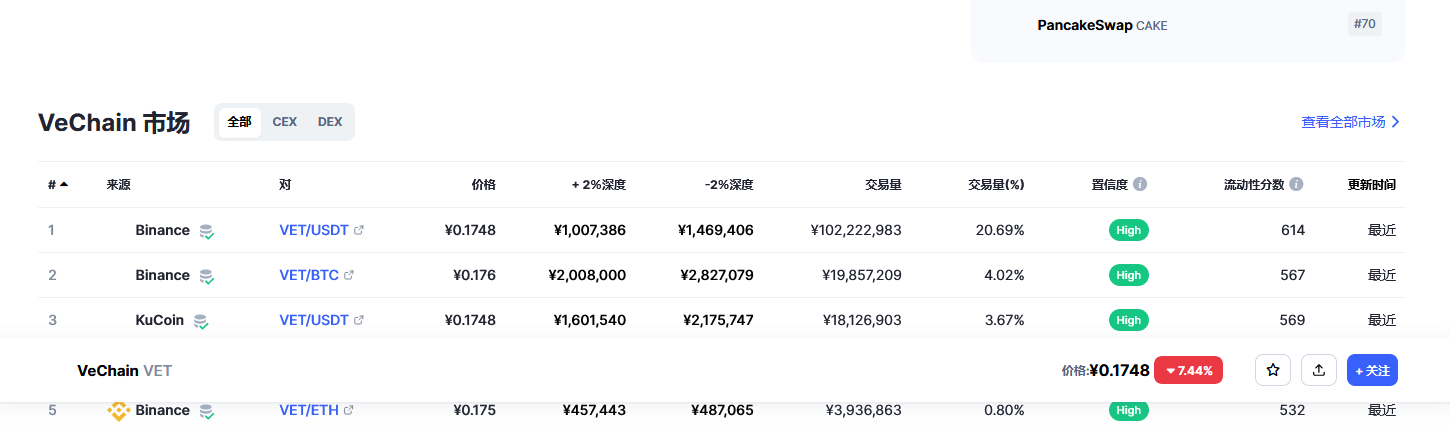Open external link icon beside VET/ETH
1450x430 pixels.
point(349,410)
